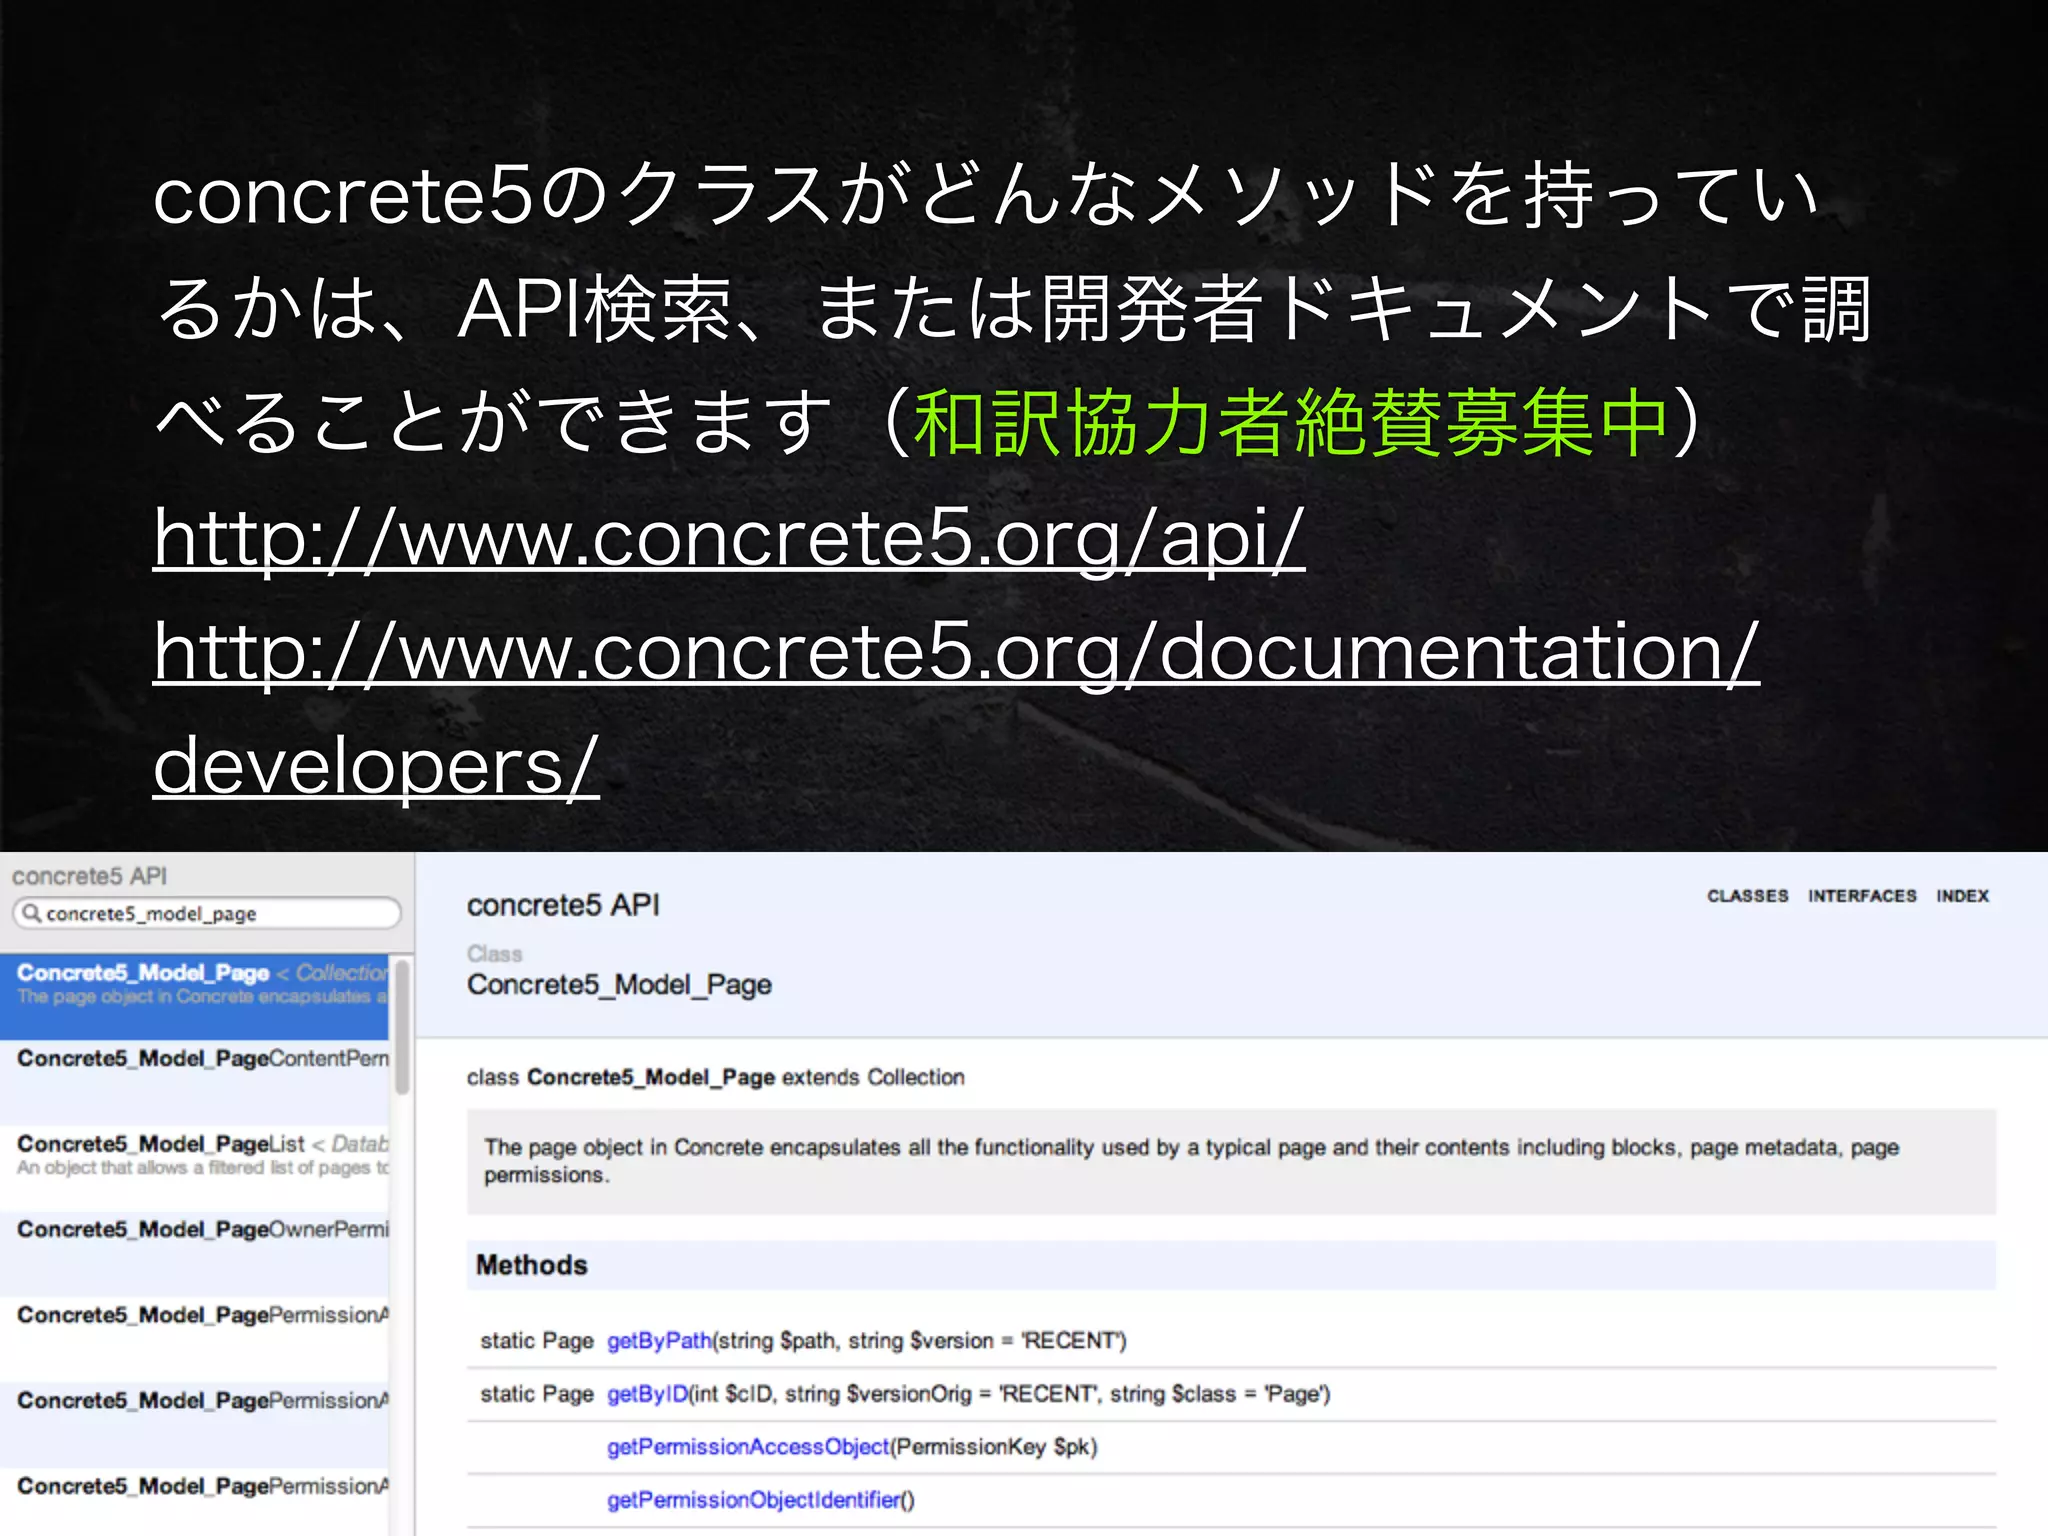Screen dimensions: 2048x1536
Task: Open the getByPath method link
Action: point(659,1341)
